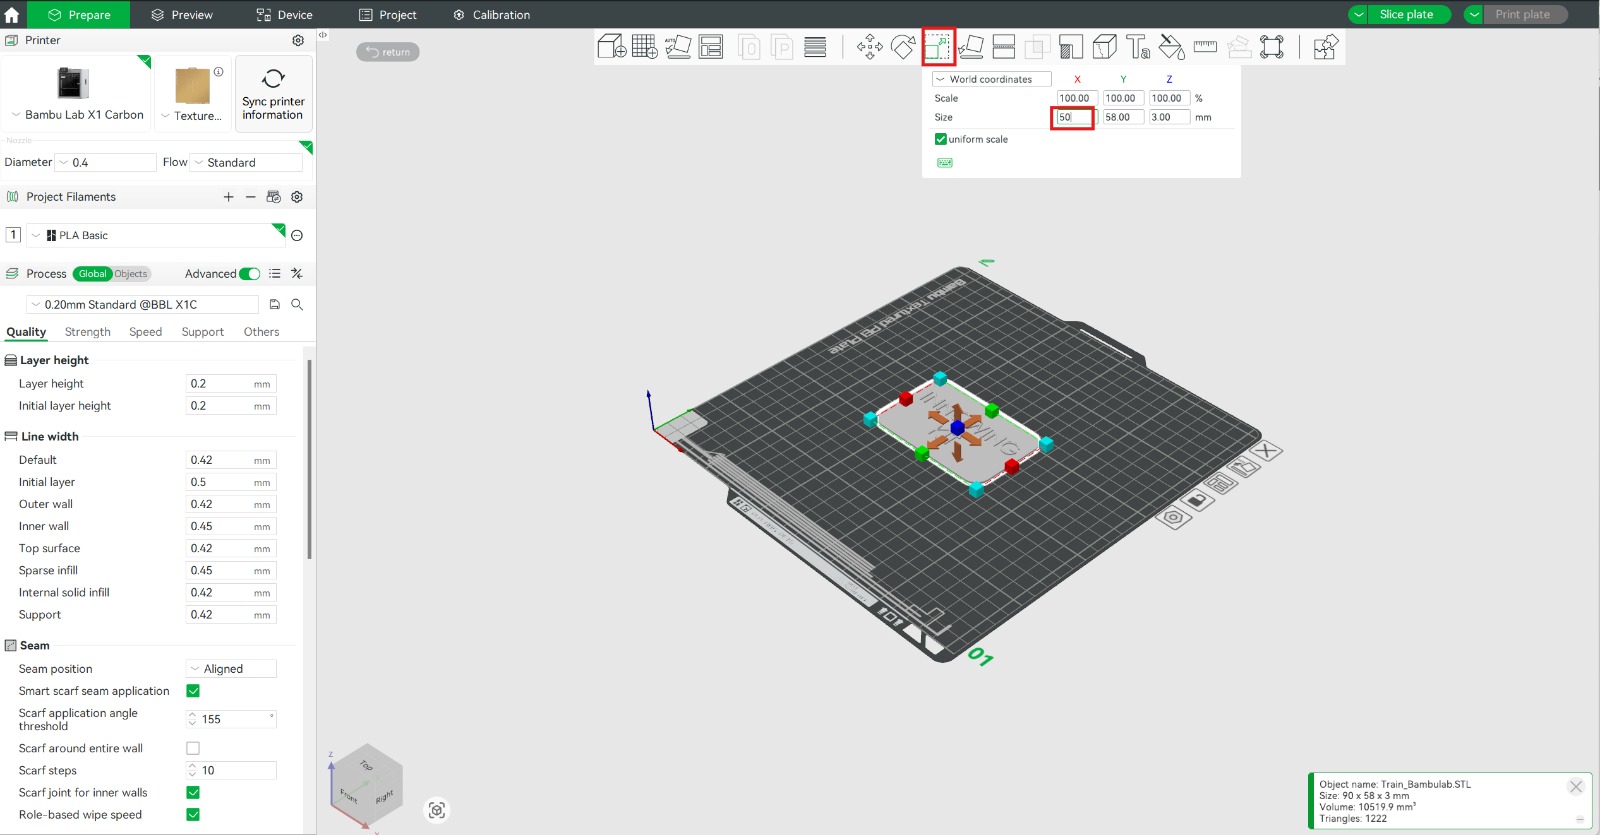Screen dimensions: 1600x835
Task: Select the Color painting bucket tool
Action: (x=1171, y=47)
